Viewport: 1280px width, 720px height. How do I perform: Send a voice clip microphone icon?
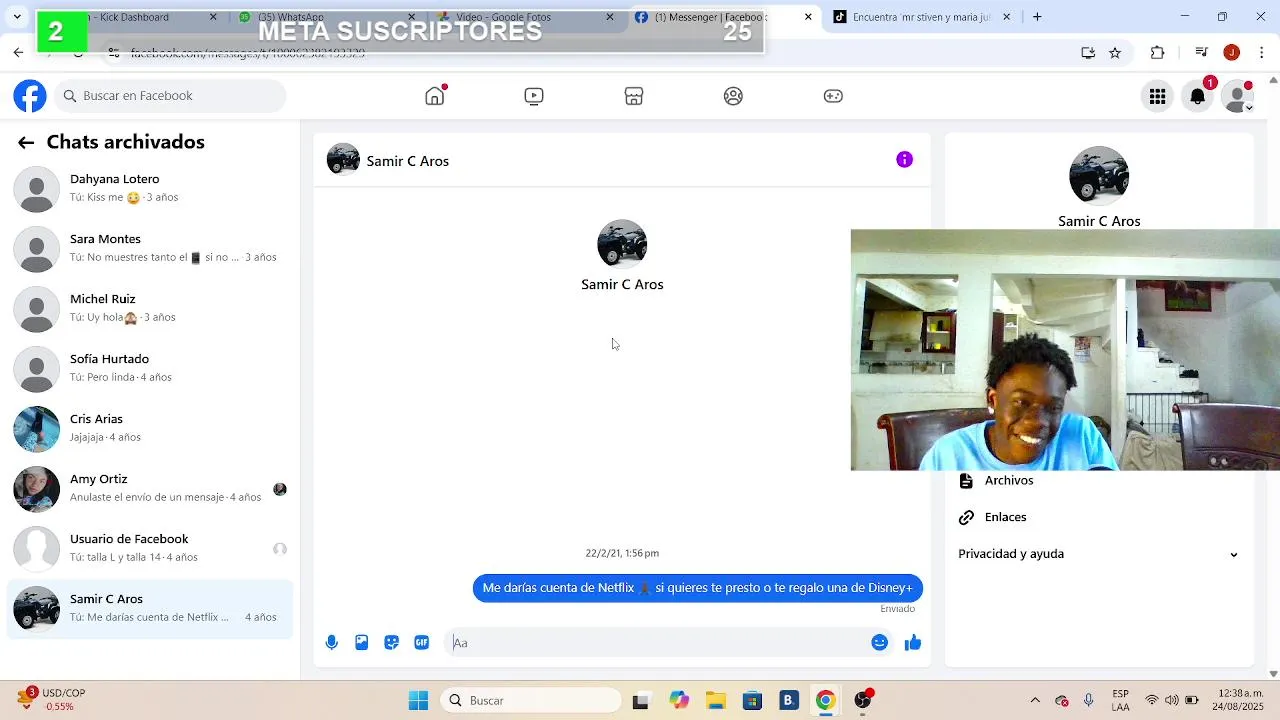pos(332,643)
